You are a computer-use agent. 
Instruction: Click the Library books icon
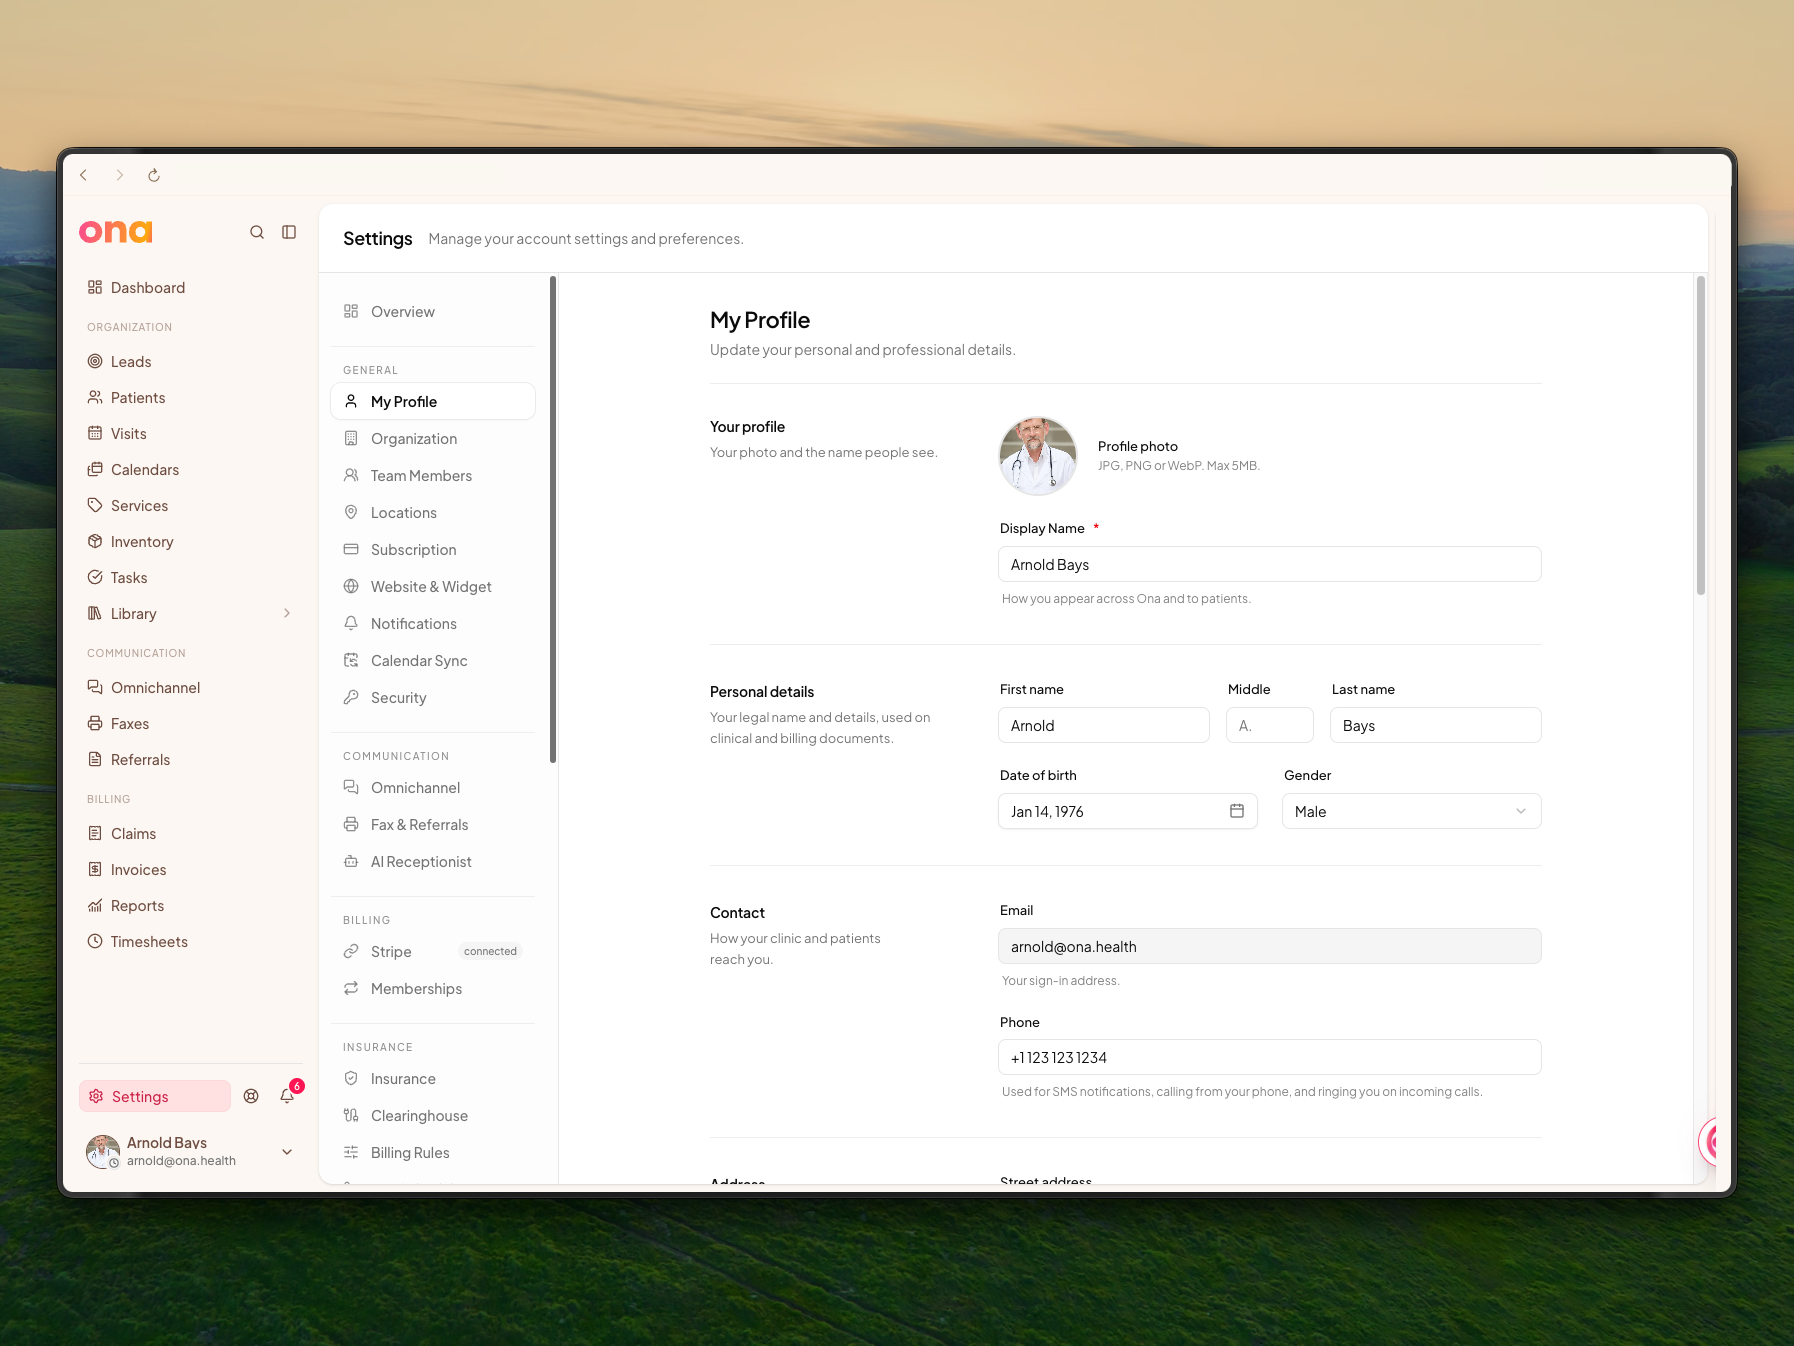pyautogui.click(x=95, y=613)
